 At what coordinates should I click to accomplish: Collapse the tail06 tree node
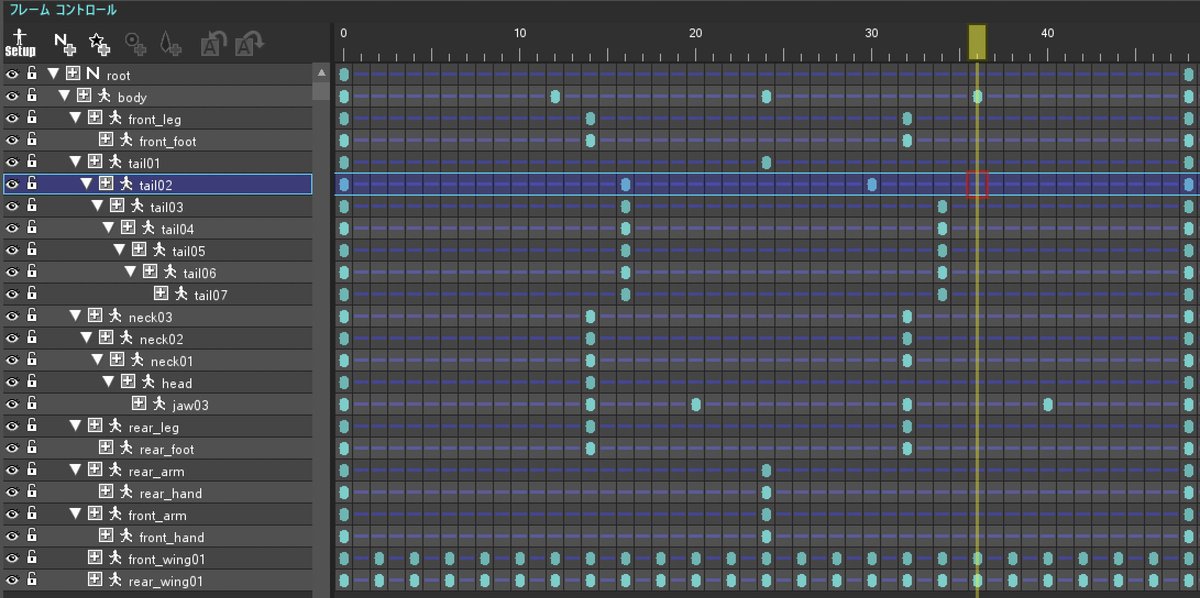pos(131,272)
